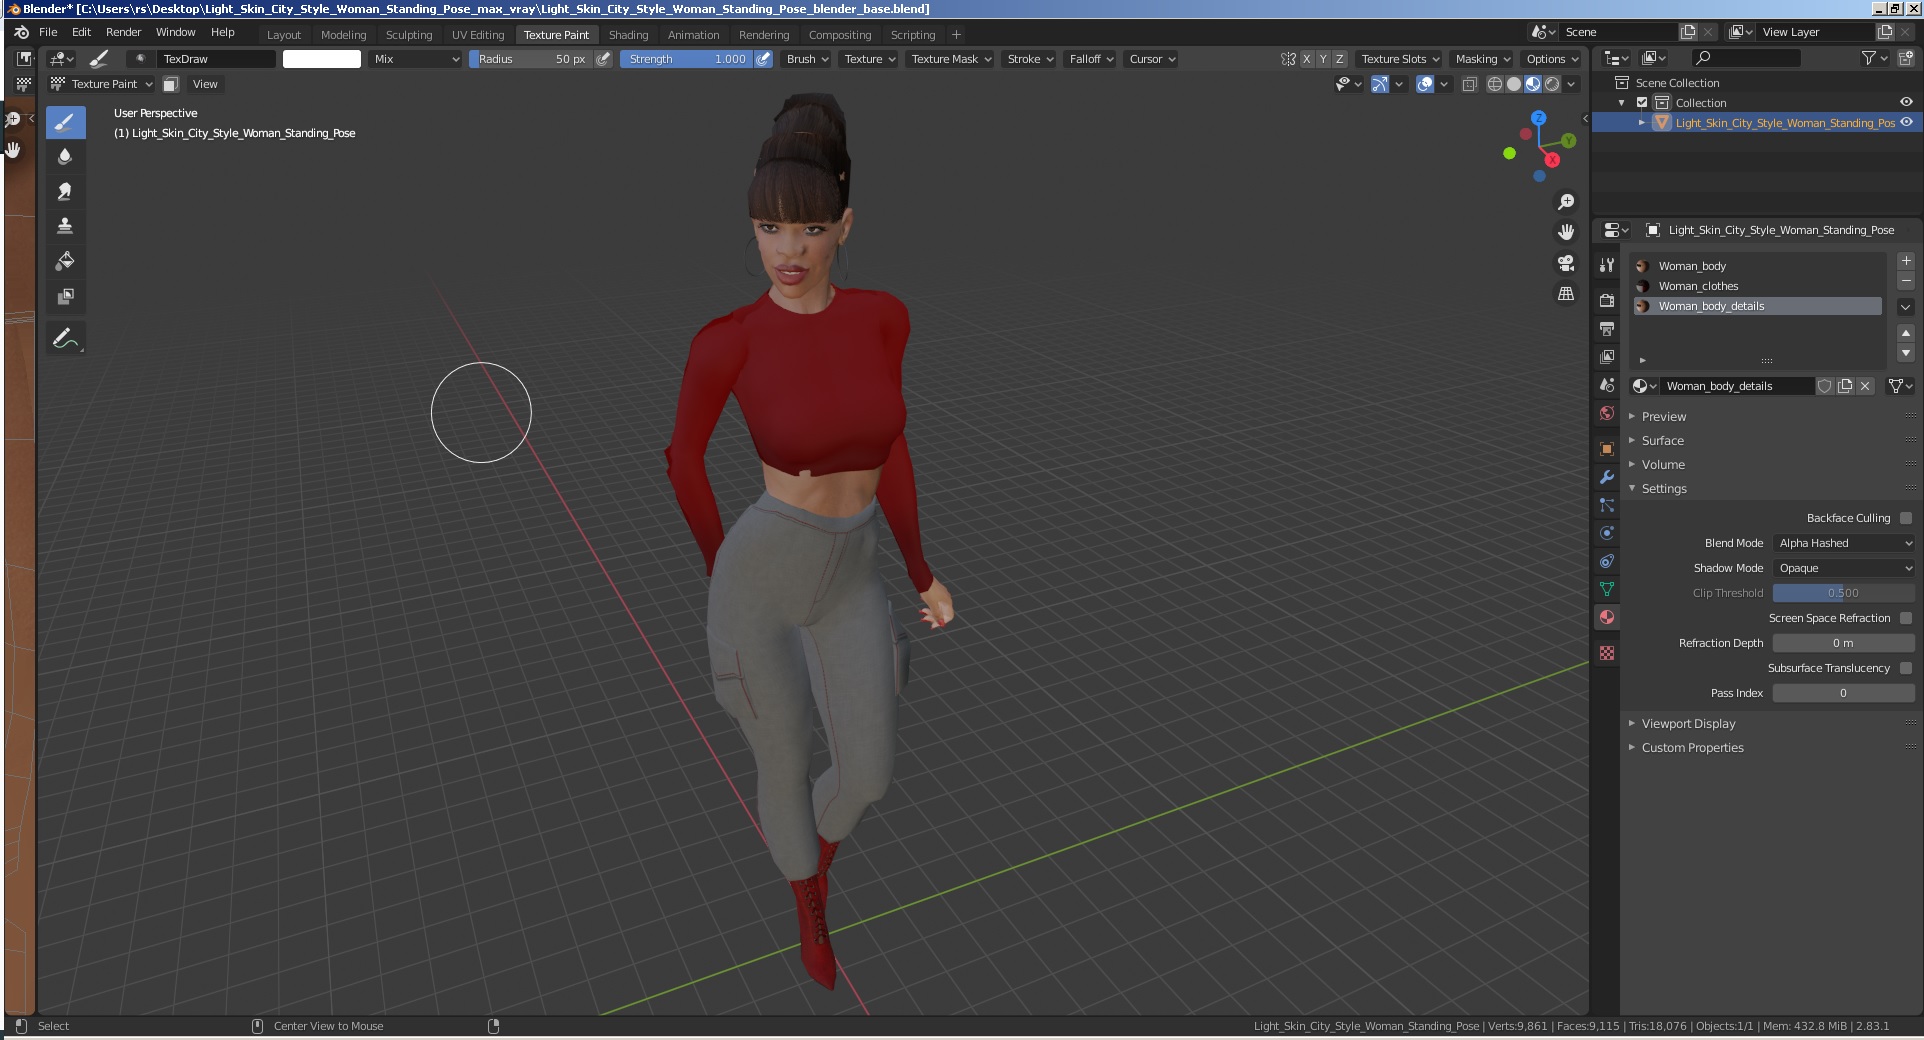
Task: Open the Output properties tab
Action: tap(1607, 328)
